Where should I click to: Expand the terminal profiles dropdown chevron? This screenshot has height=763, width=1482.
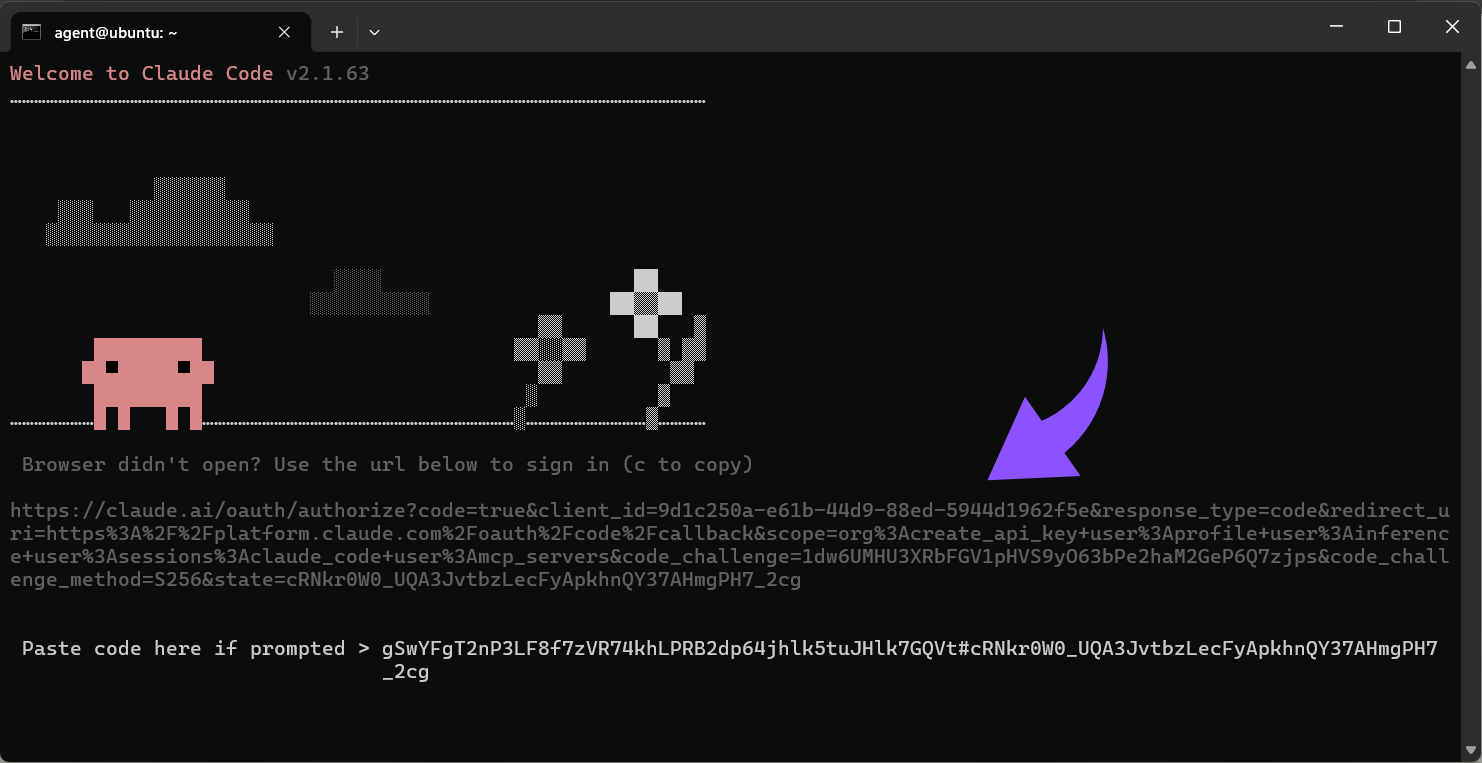click(x=374, y=32)
